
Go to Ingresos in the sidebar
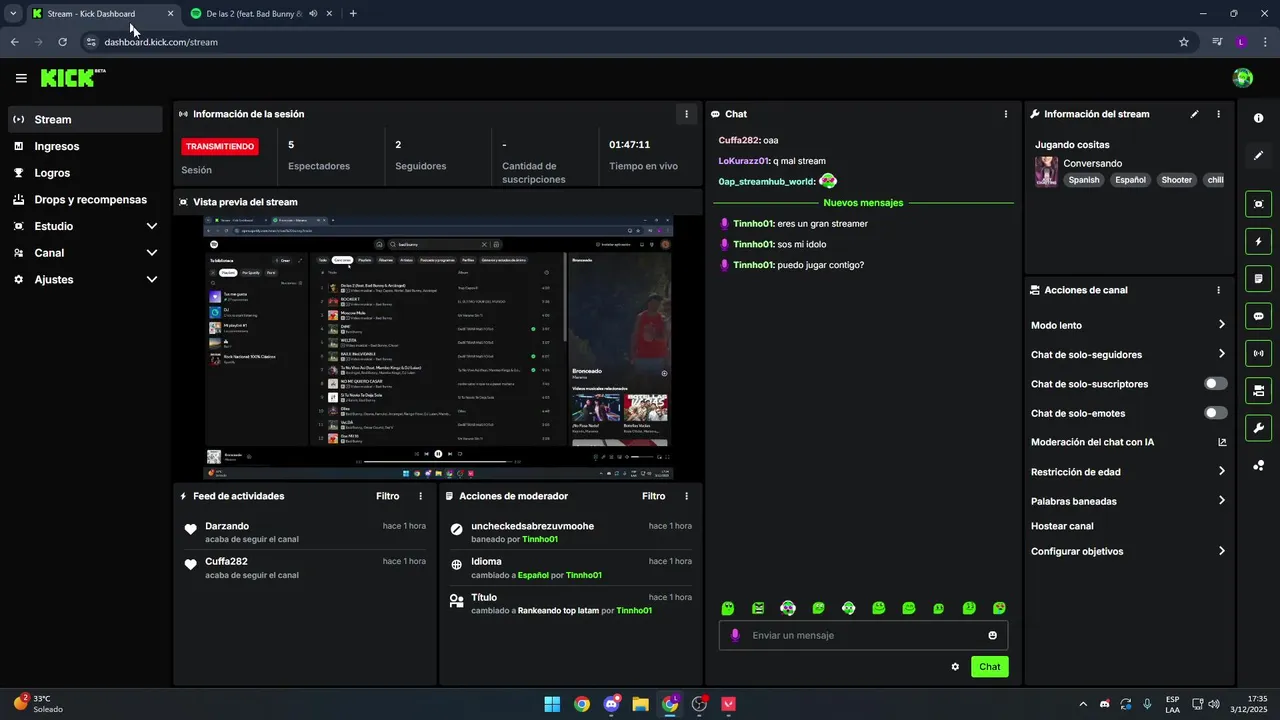[84, 146]
